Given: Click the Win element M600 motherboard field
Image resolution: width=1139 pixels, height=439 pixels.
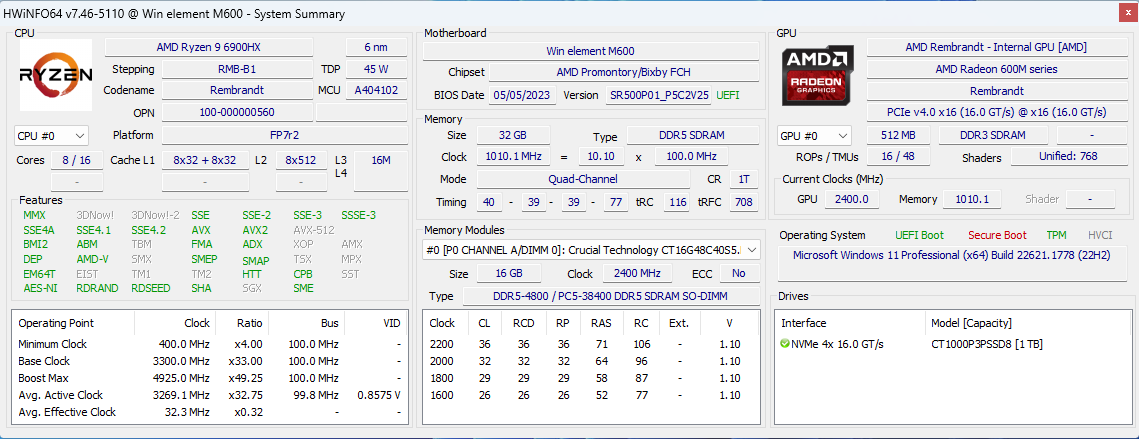Looking at the screenshot, I should click(591, 52).
